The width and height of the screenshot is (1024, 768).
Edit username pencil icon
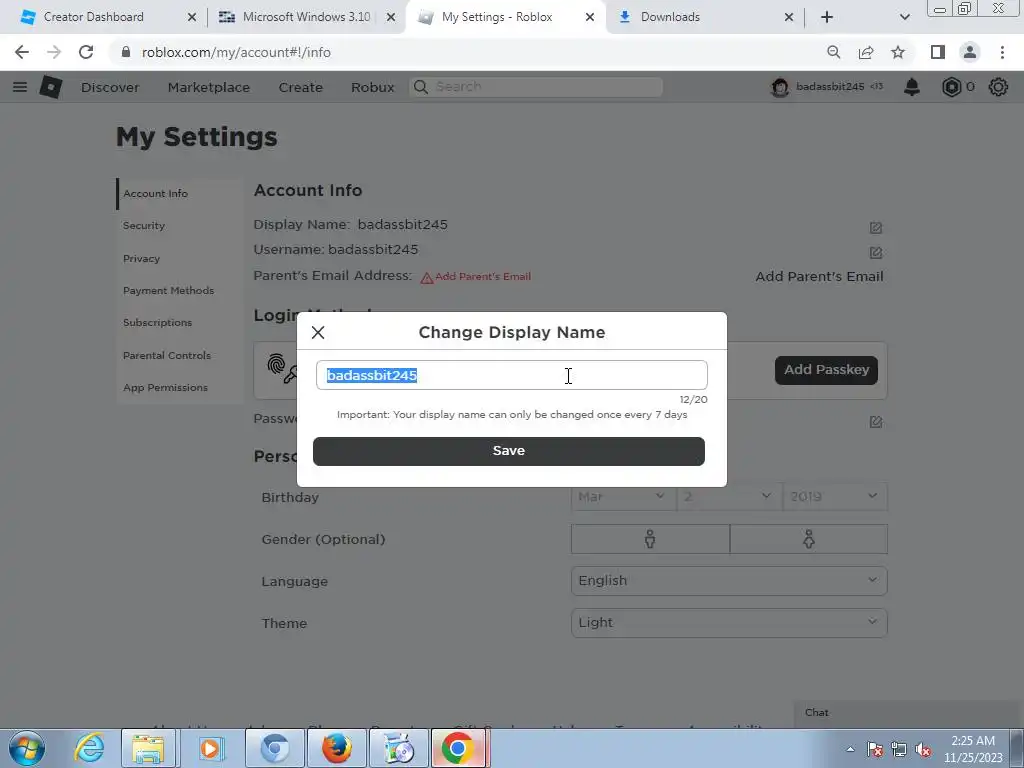(876, 253)
